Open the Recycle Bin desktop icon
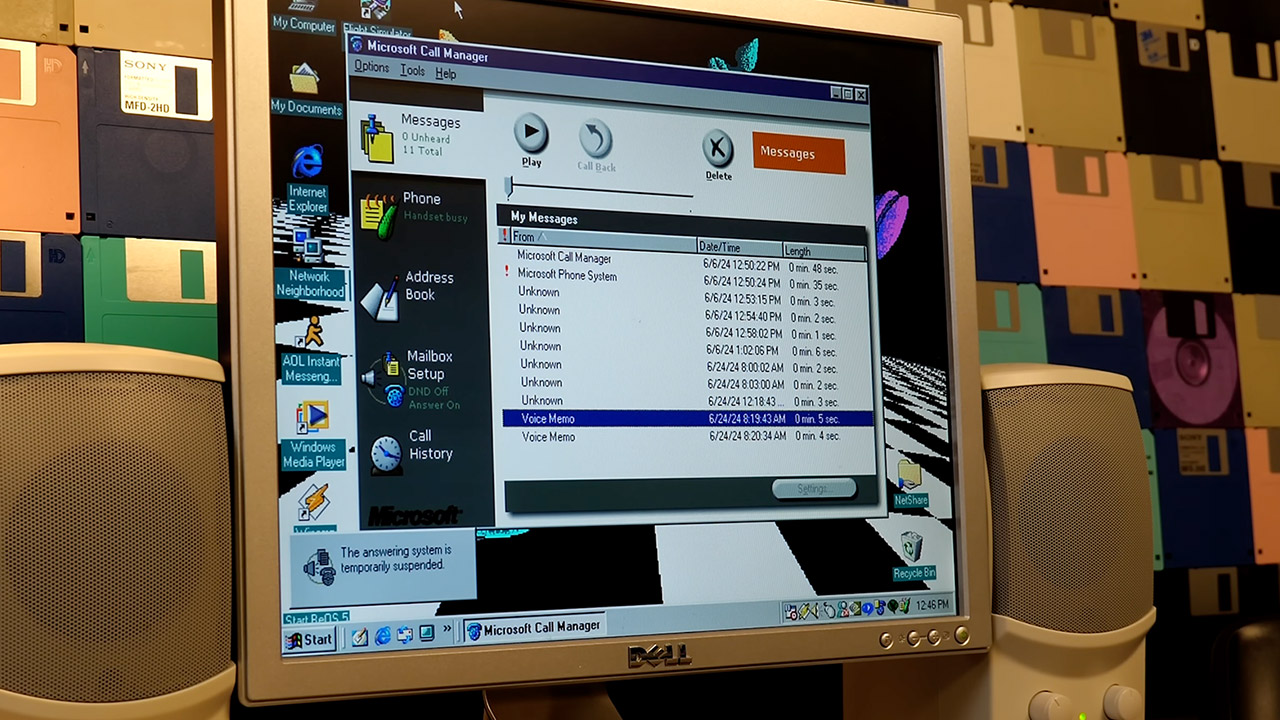This screenshot has height=720, width=1280. click(x=912, y=554)
